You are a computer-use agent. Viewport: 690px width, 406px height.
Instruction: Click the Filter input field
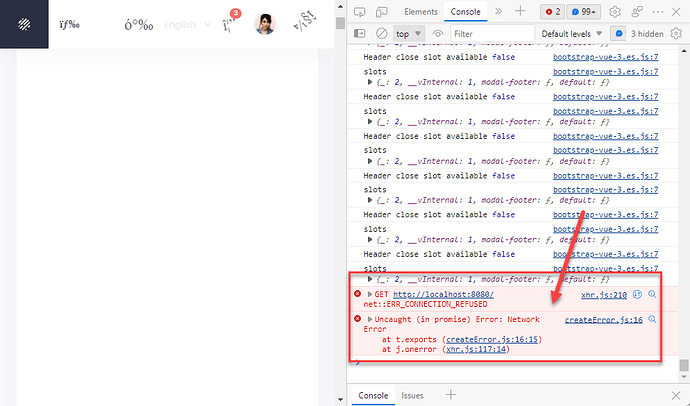click(x=490, y=33)
